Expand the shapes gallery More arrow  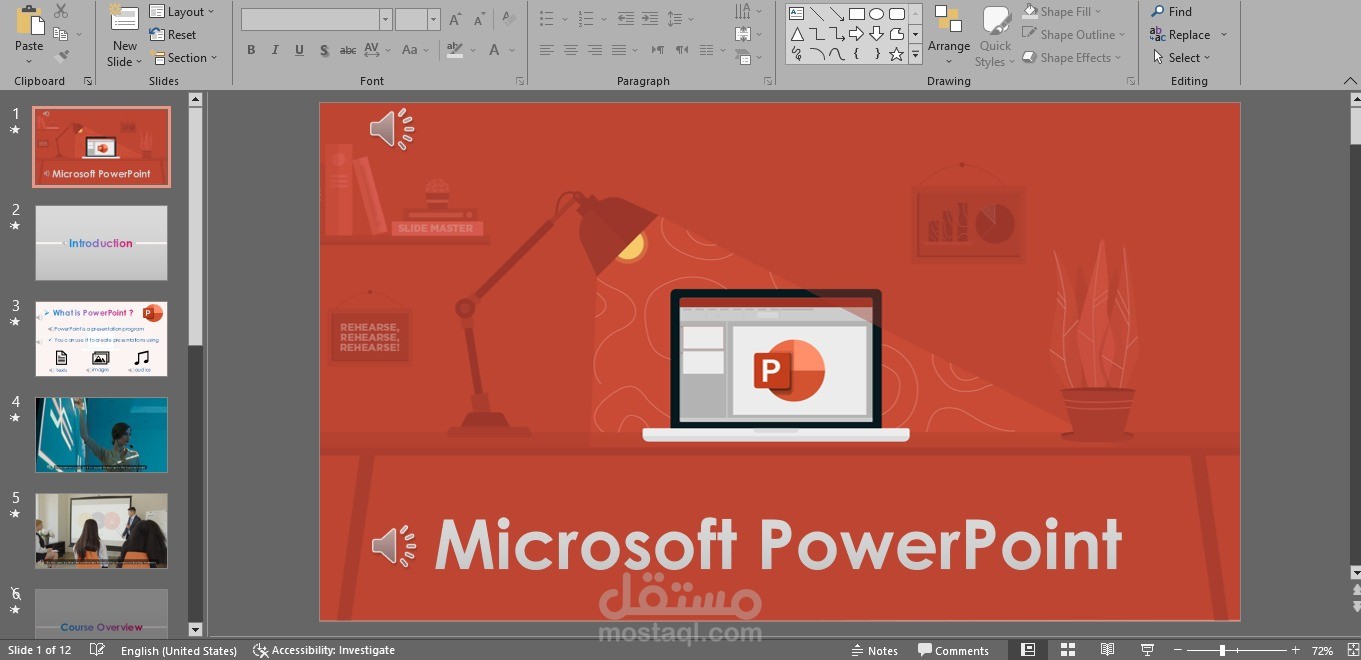coord(915,55)
